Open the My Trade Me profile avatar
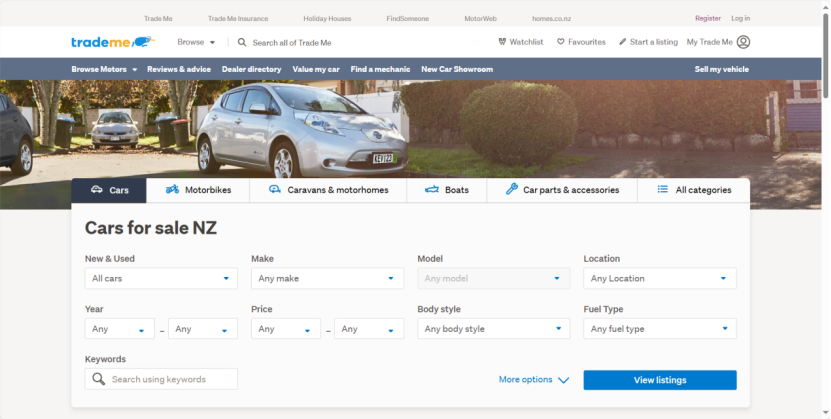Image resolution: width=831 pixels, height=419 pixels. pyautogui.click(x=743, y=42)
